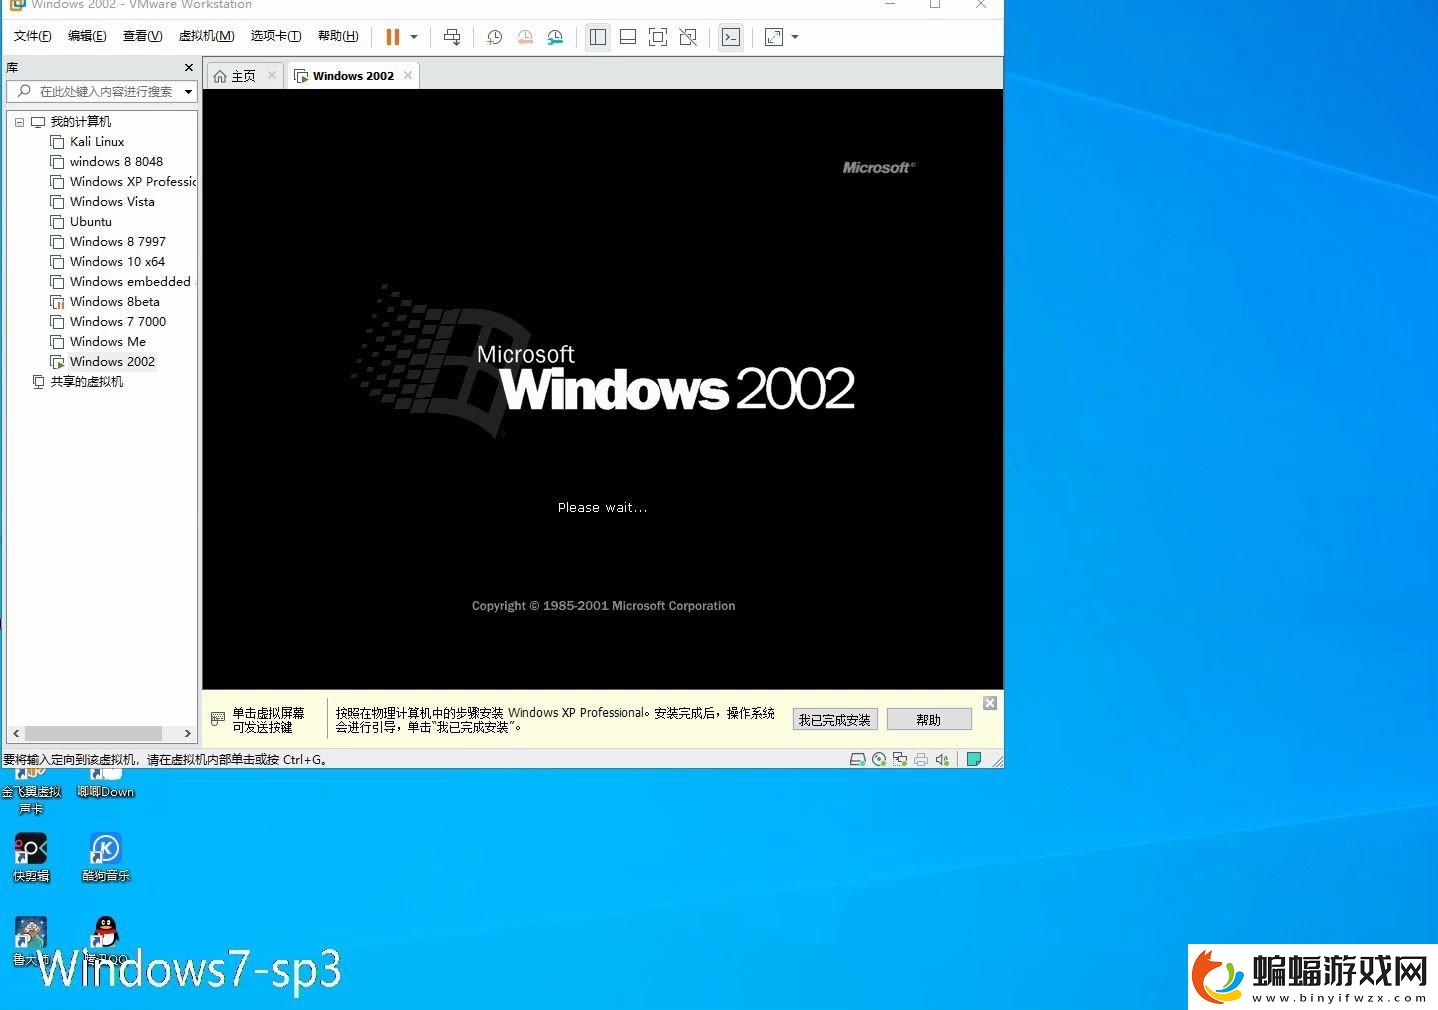Click the stretch guest display icon
Screen dimensions: 1438x1010
(774, 37)
